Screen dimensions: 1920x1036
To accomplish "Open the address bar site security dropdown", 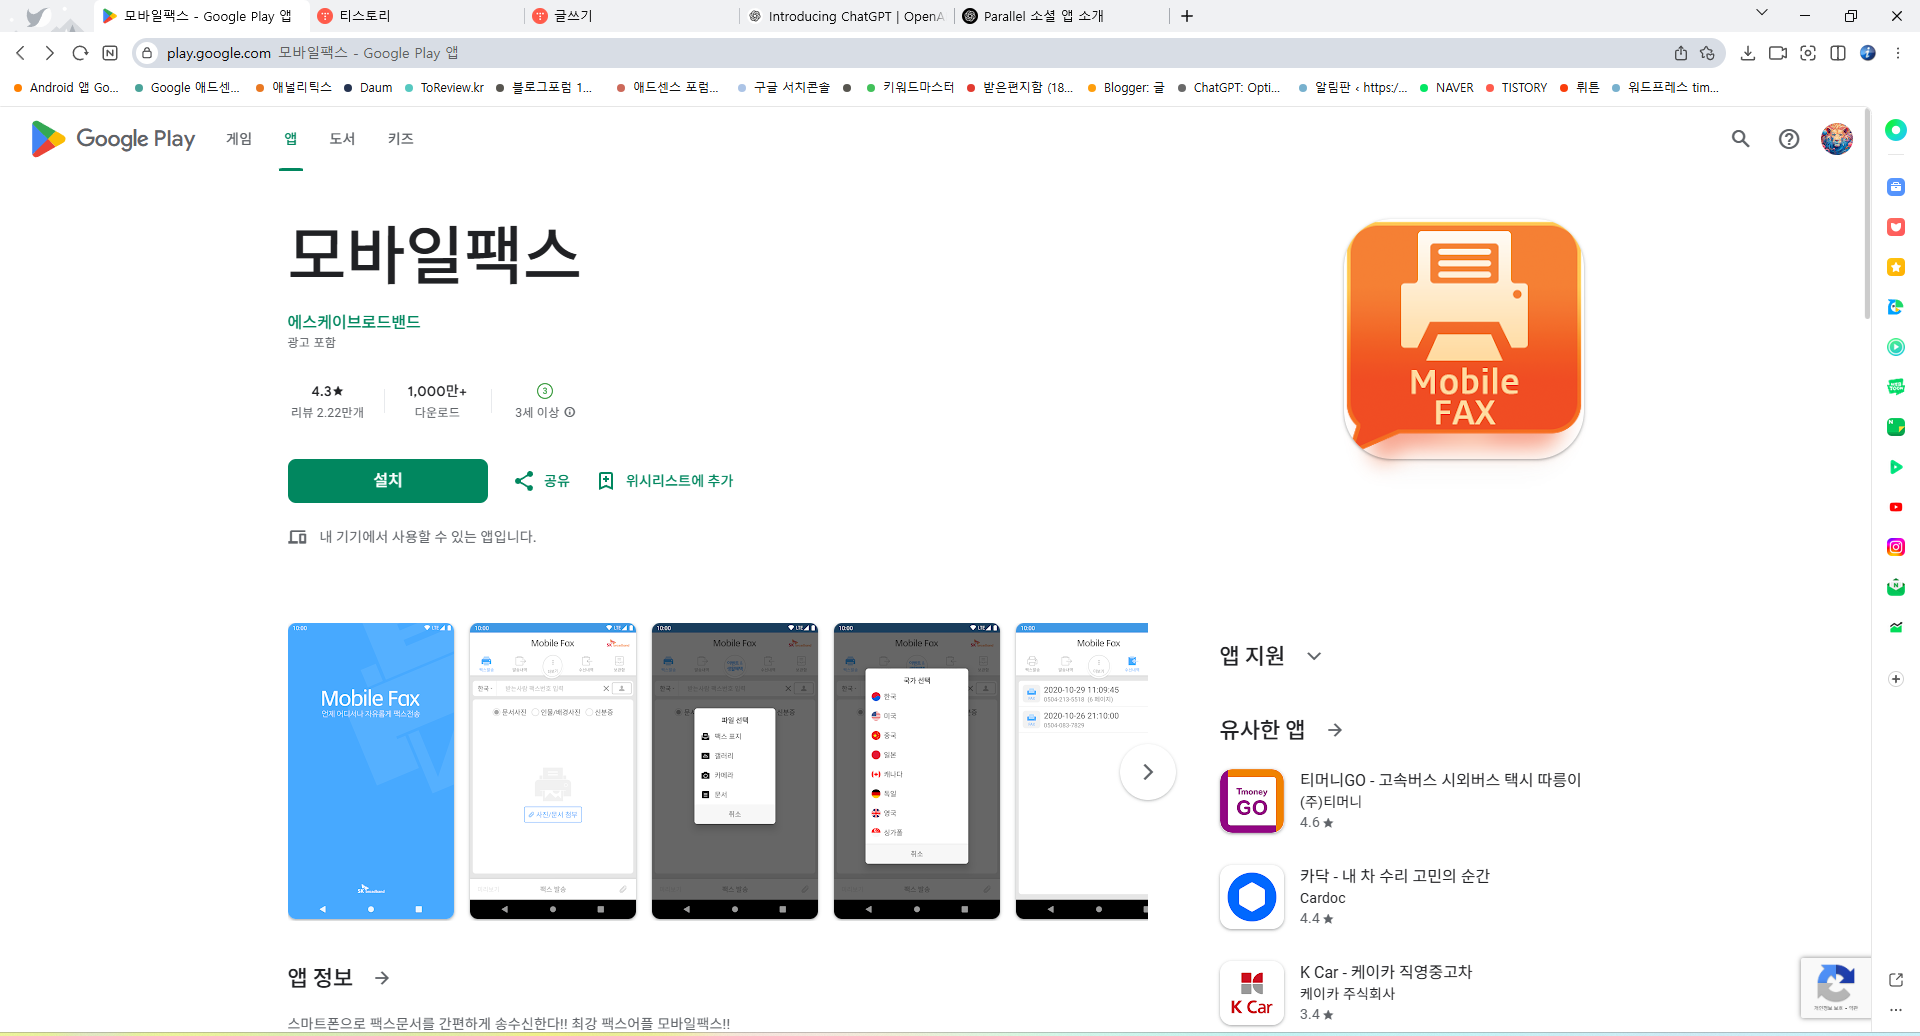I will coord(146,53).
